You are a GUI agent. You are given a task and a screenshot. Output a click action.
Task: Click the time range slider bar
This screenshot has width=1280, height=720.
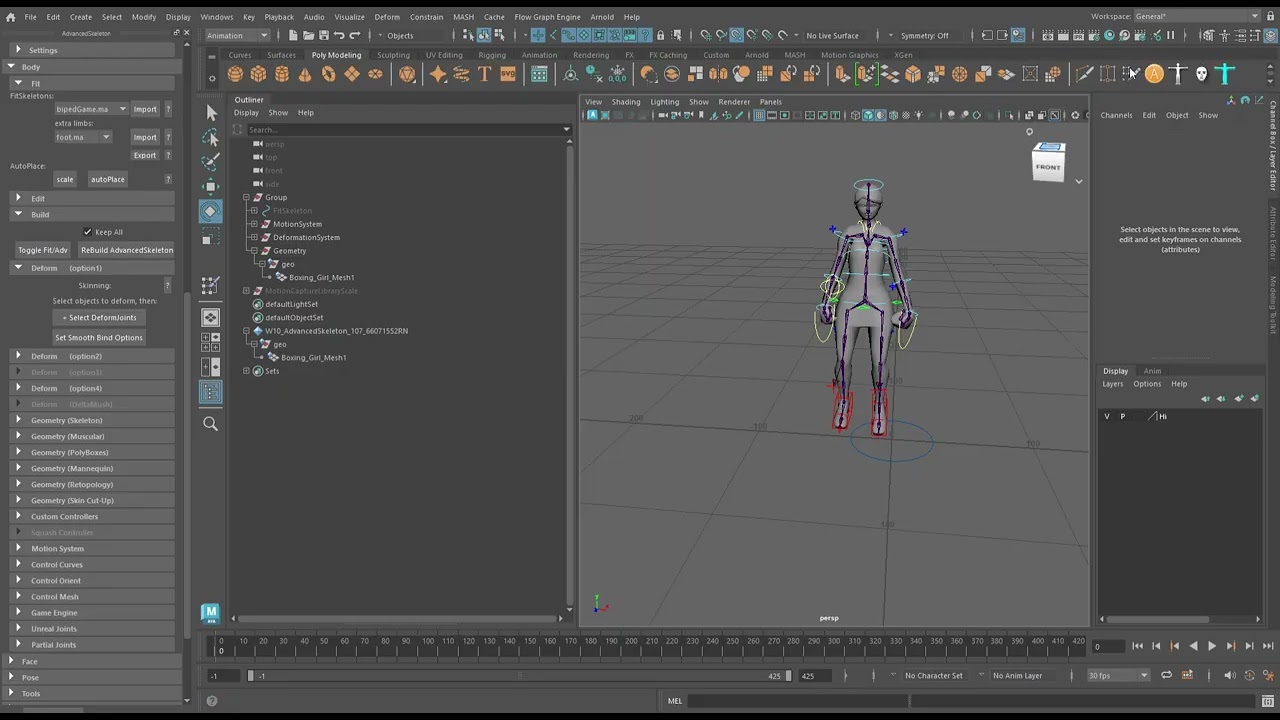pyautogui.click(x=519, y=676)
